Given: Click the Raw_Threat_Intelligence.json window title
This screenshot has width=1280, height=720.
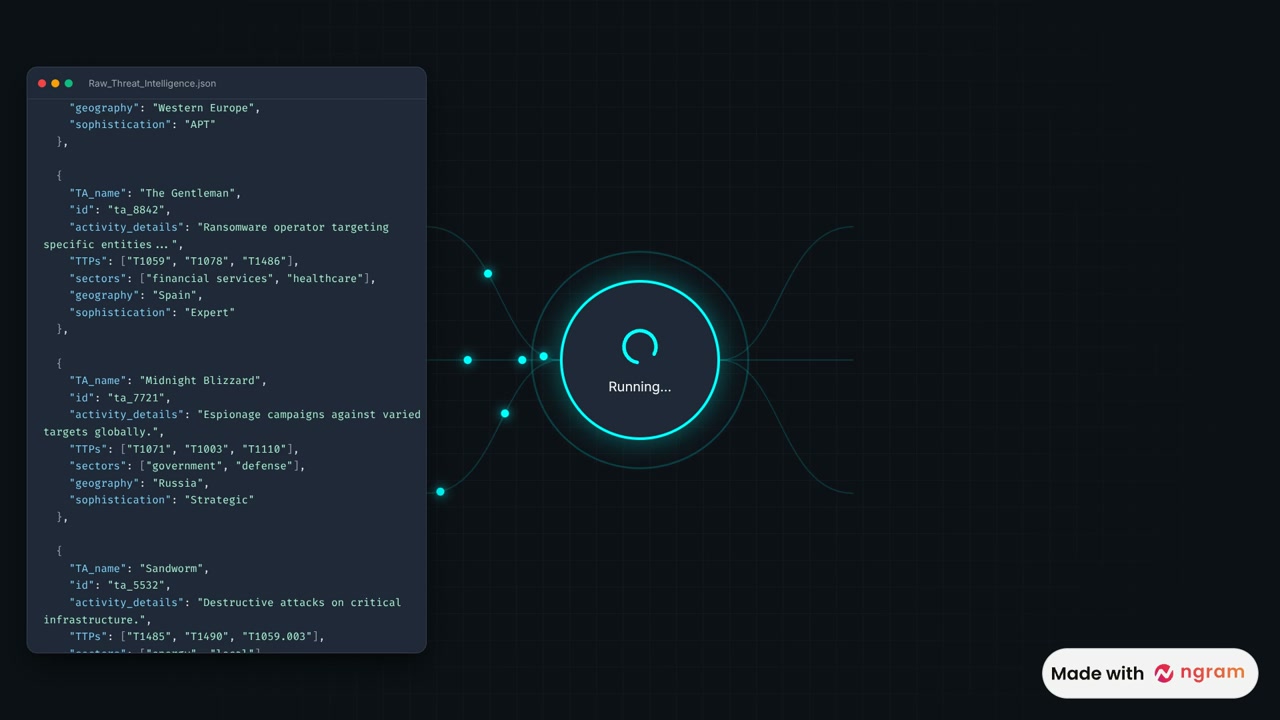Looking at the screenshot, I should [152, 83].
